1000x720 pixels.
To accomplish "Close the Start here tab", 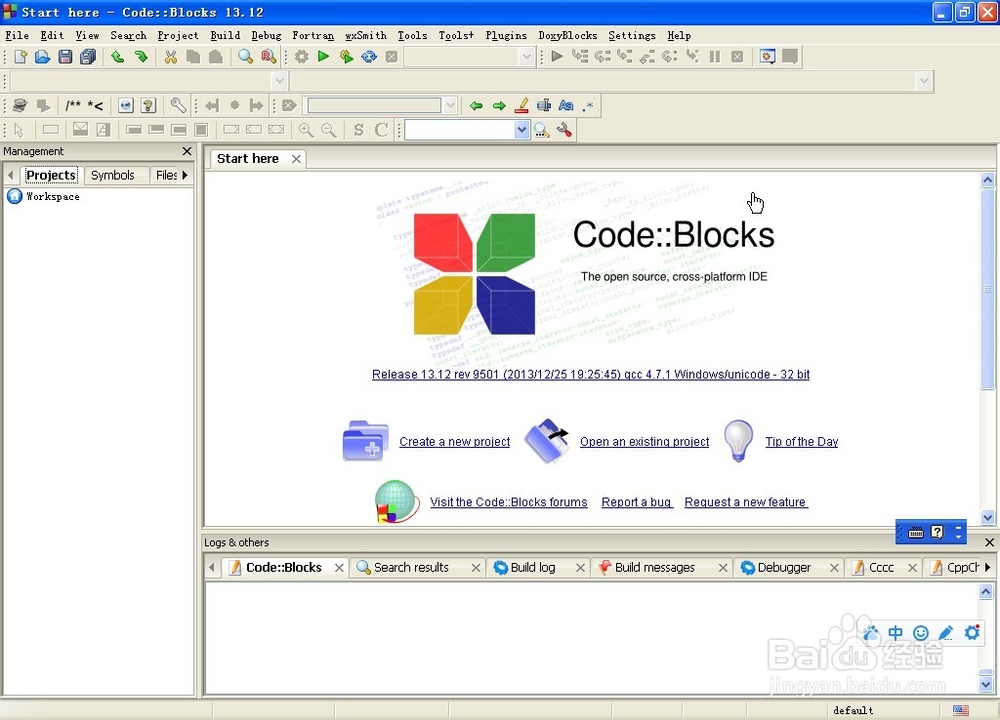I will coord(296,159).
